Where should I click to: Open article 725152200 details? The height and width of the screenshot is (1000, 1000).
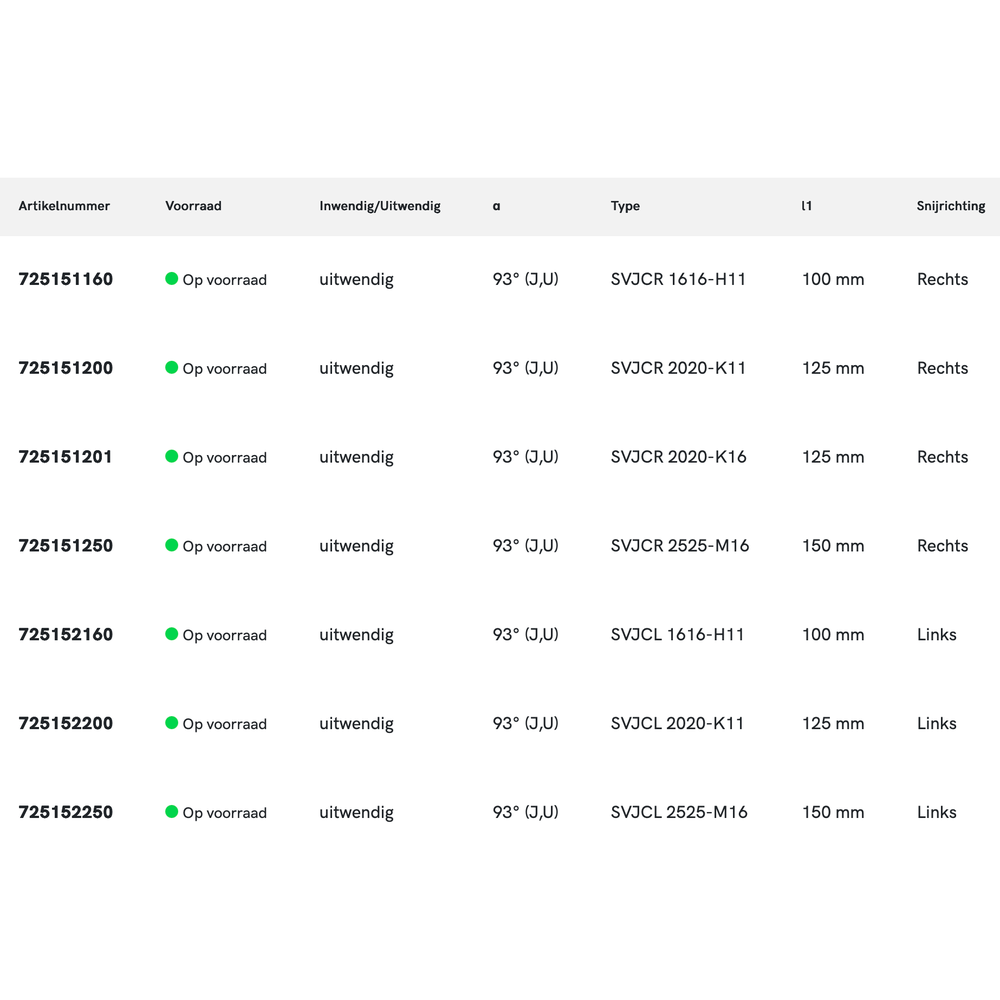(65, 724)
